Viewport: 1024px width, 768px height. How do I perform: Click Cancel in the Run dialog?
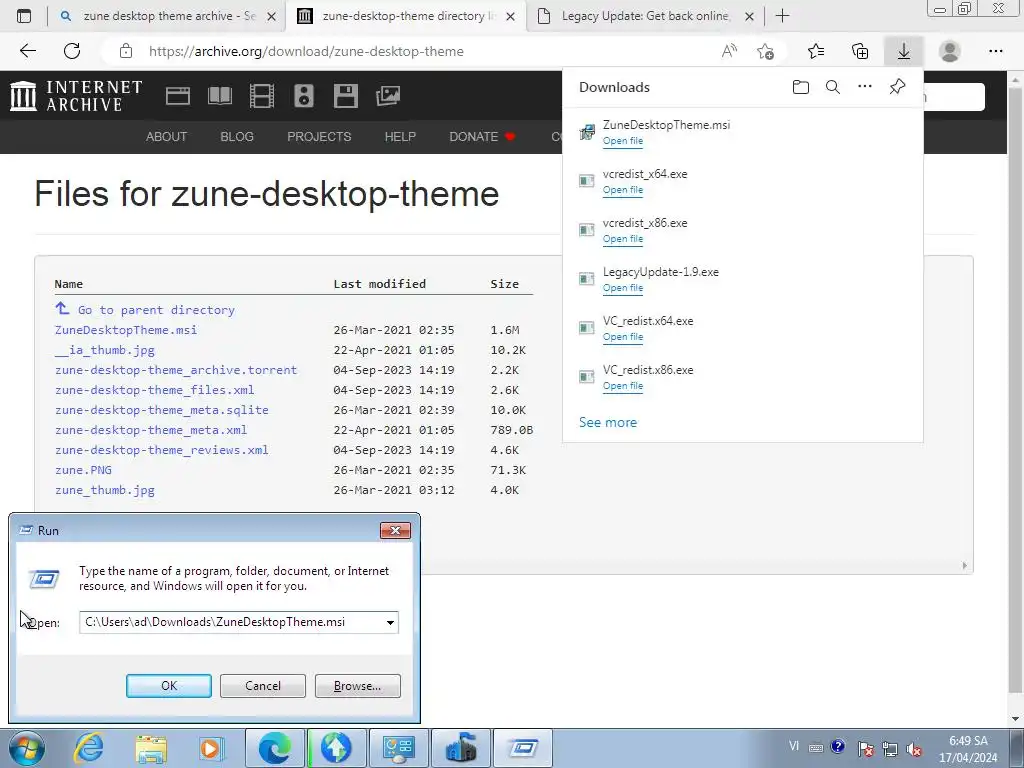(263, 686)
